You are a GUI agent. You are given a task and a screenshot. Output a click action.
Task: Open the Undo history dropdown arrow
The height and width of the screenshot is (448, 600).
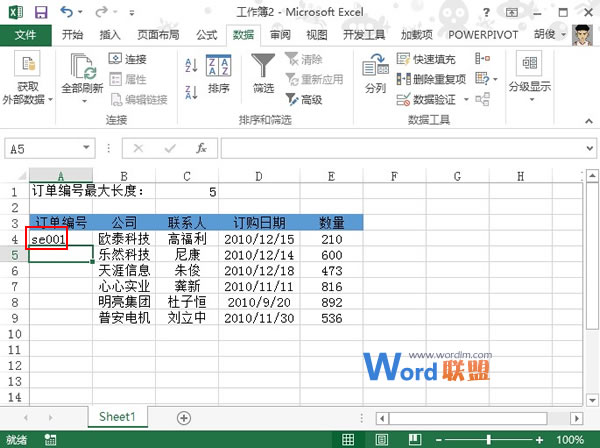click(80, 12)
